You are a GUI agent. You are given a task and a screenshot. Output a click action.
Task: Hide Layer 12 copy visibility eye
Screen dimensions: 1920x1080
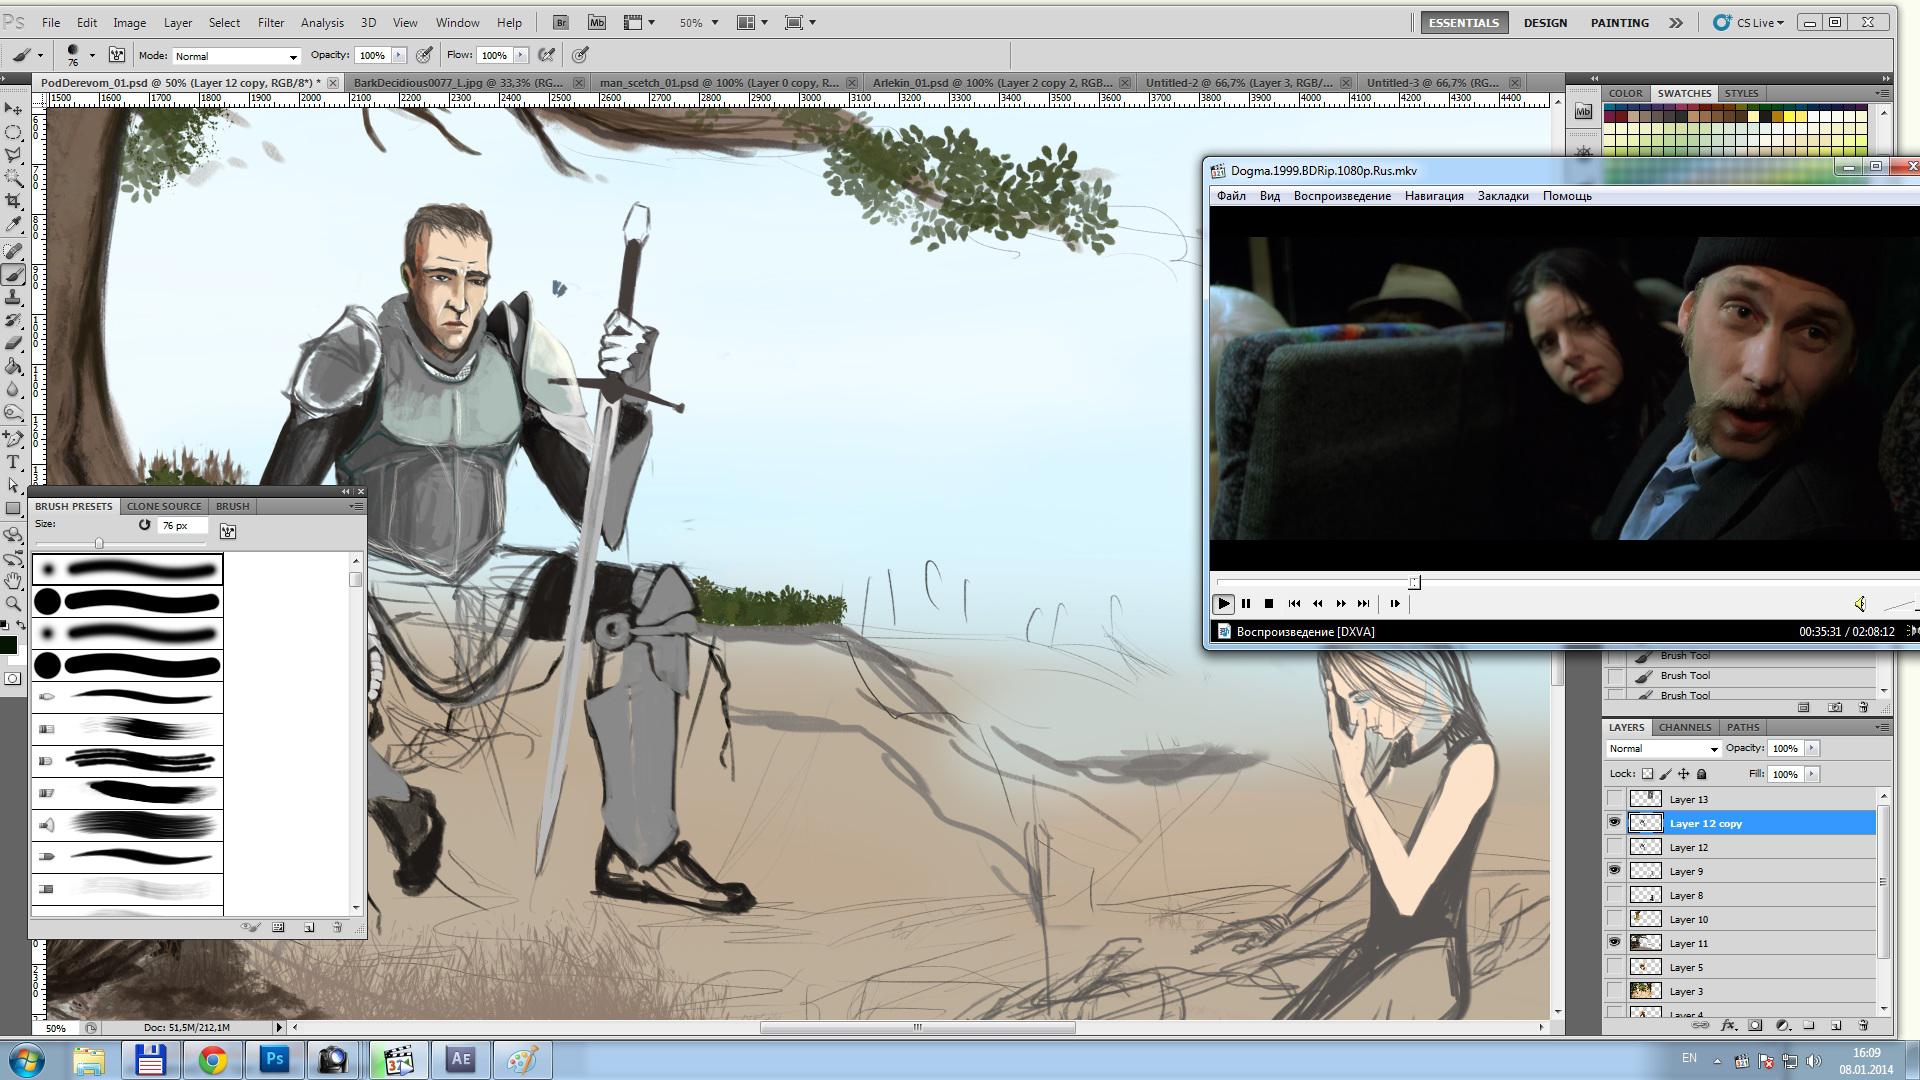click(x=1614, y=823)
